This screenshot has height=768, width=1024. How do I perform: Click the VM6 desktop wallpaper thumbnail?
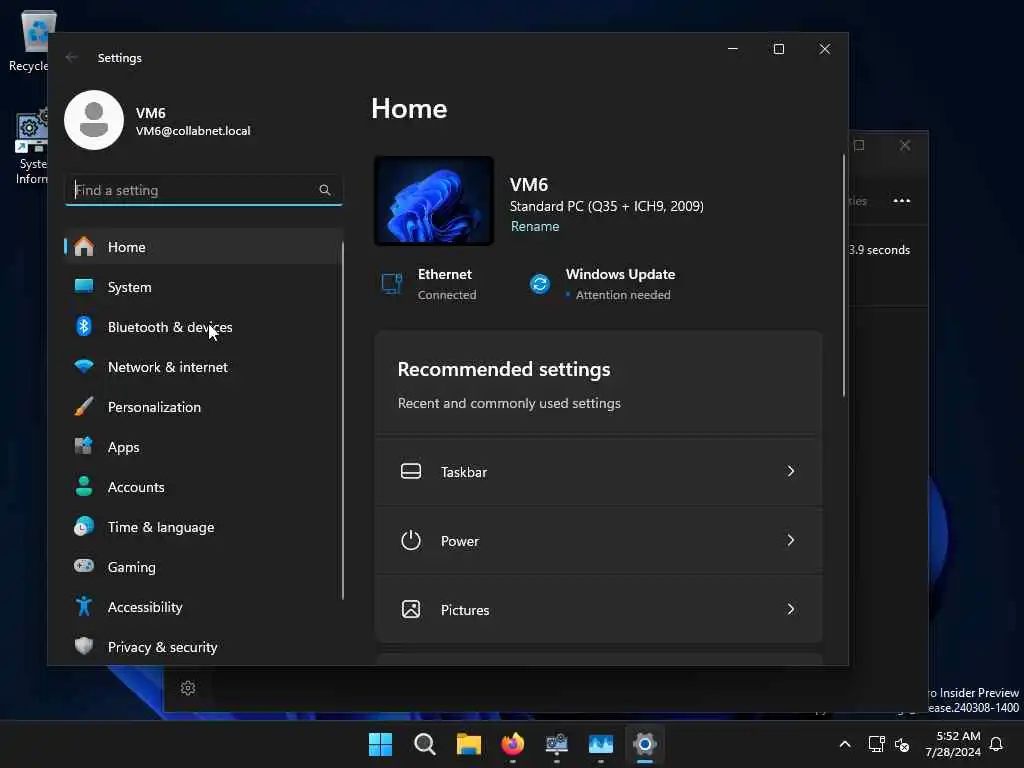click(x=434, y=200)
